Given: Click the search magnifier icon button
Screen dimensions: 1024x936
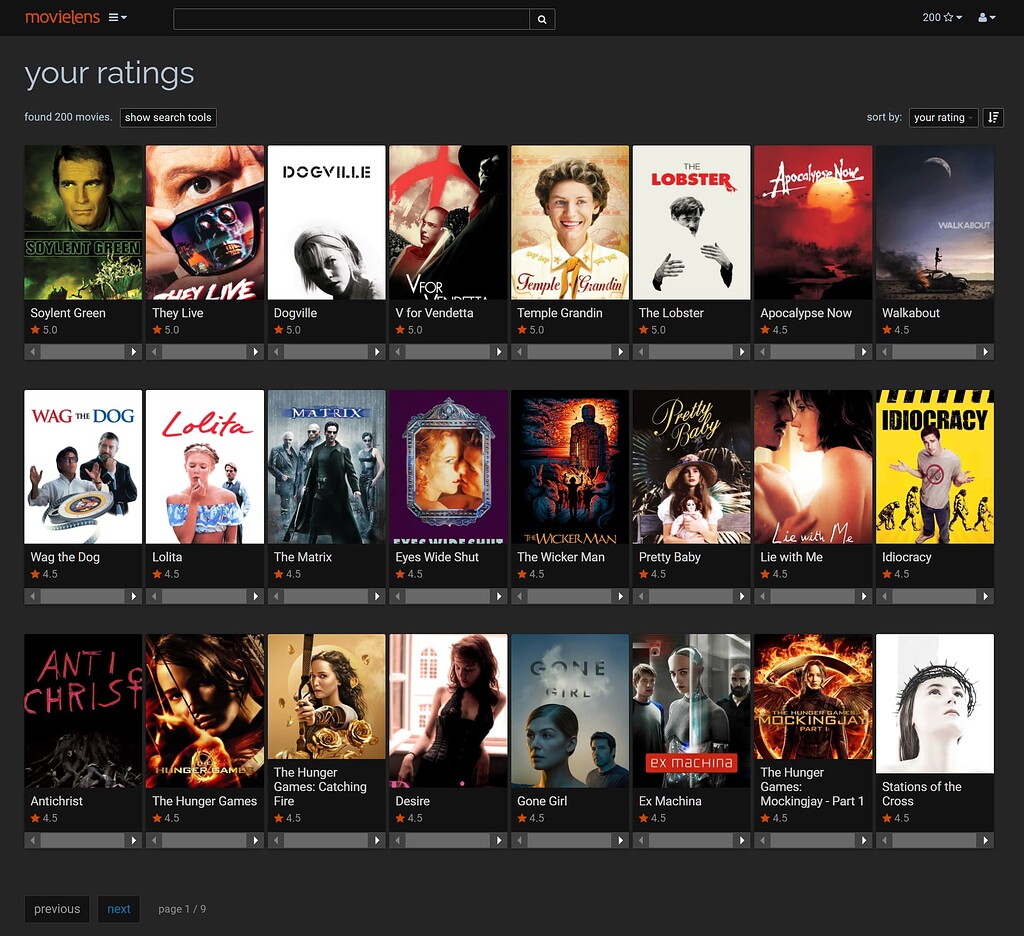Looking at the screenshot, I should pos(542,19).
